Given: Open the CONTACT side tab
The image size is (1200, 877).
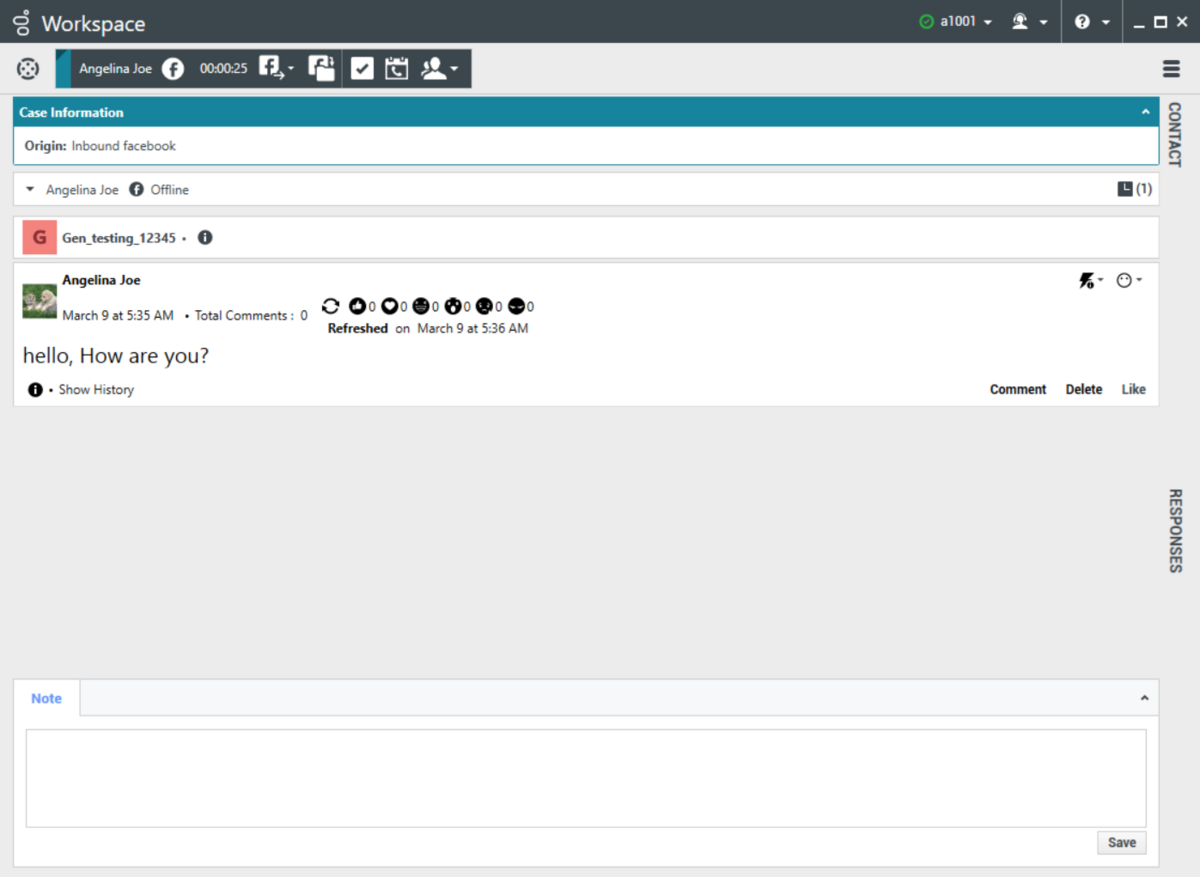Looking at the screenshot, I should click(1174, 134).
